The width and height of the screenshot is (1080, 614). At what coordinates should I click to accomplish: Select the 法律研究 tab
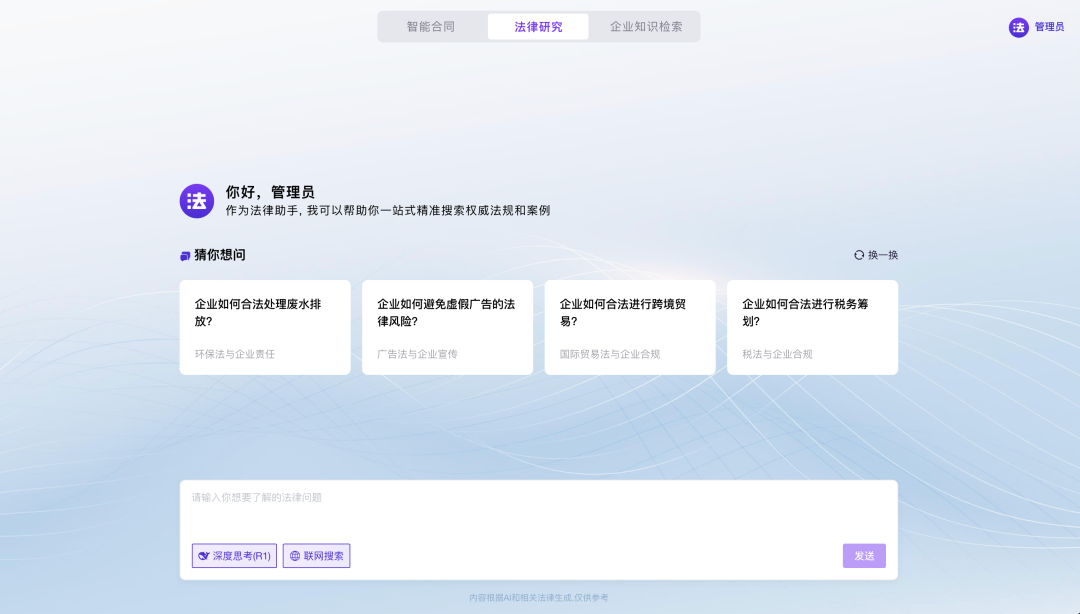(x=538, y=27)
